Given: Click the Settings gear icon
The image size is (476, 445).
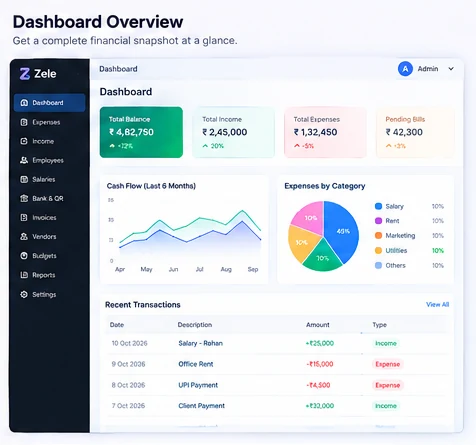Looking at the screenshot, I should pos(24,294).
